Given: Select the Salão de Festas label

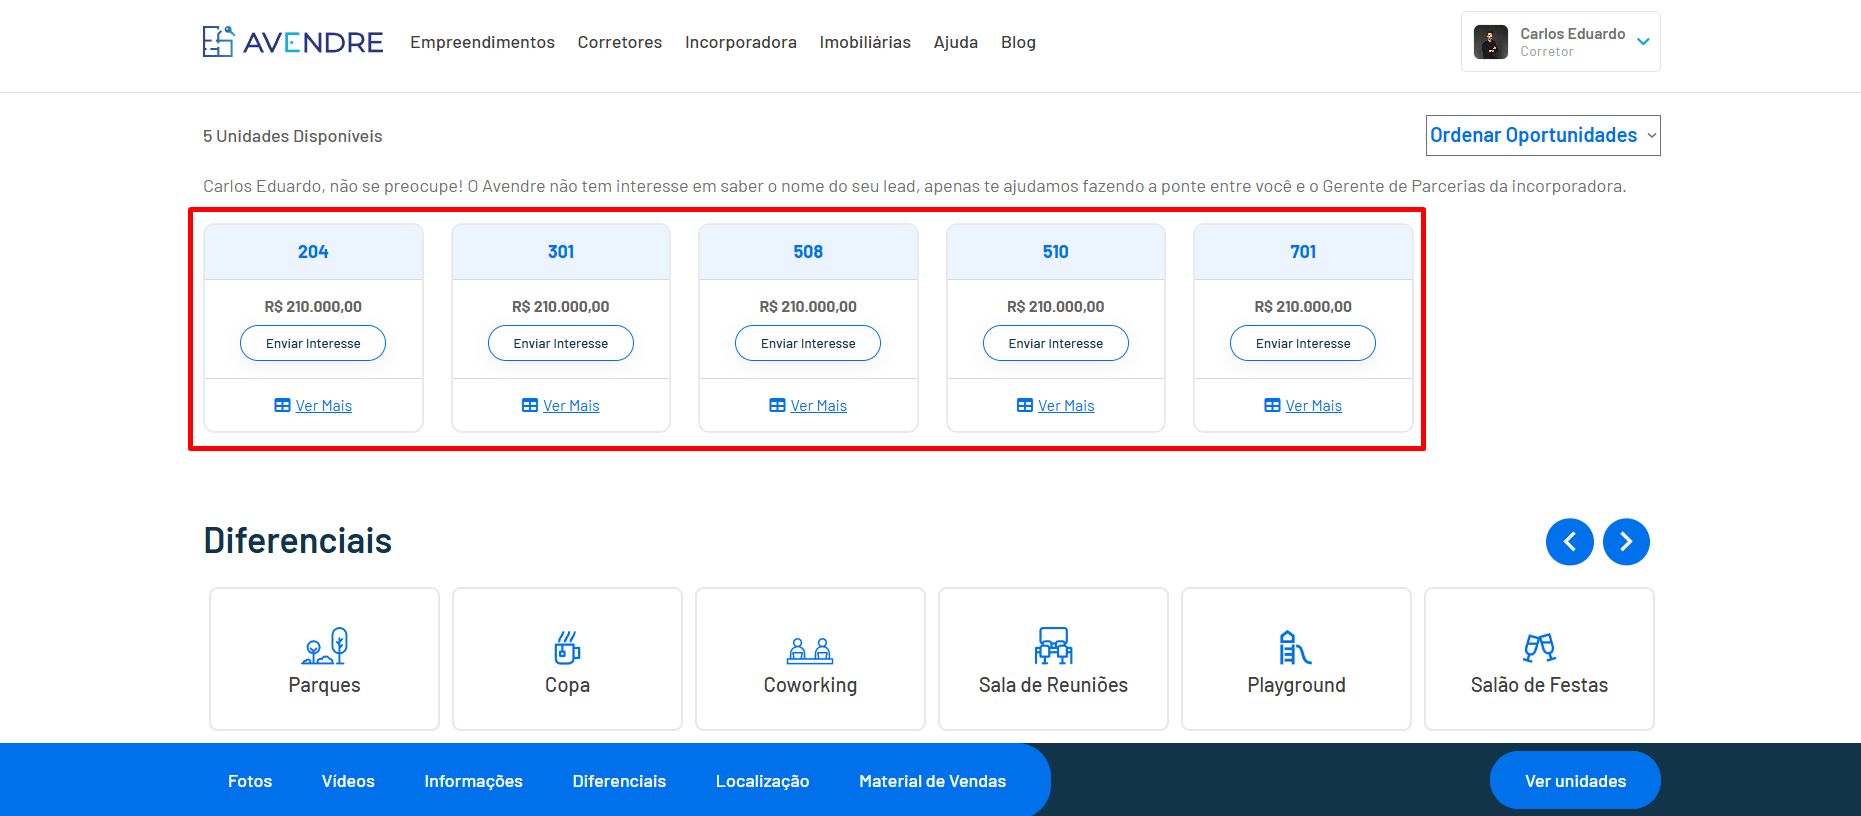Looking at the screenshot, I should click(x=1539, y=685).
